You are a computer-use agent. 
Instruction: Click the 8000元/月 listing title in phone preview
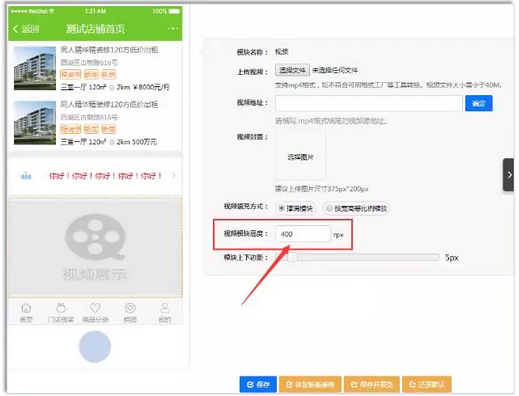pyautogui.click(x=109, y=50)
